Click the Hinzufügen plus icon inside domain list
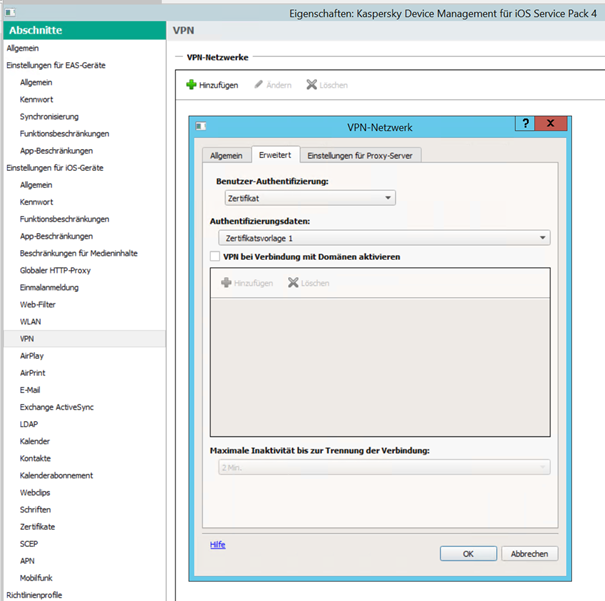The width and height of the screenshot is (605, 601). pyautogui.click(x=225, y=283)
